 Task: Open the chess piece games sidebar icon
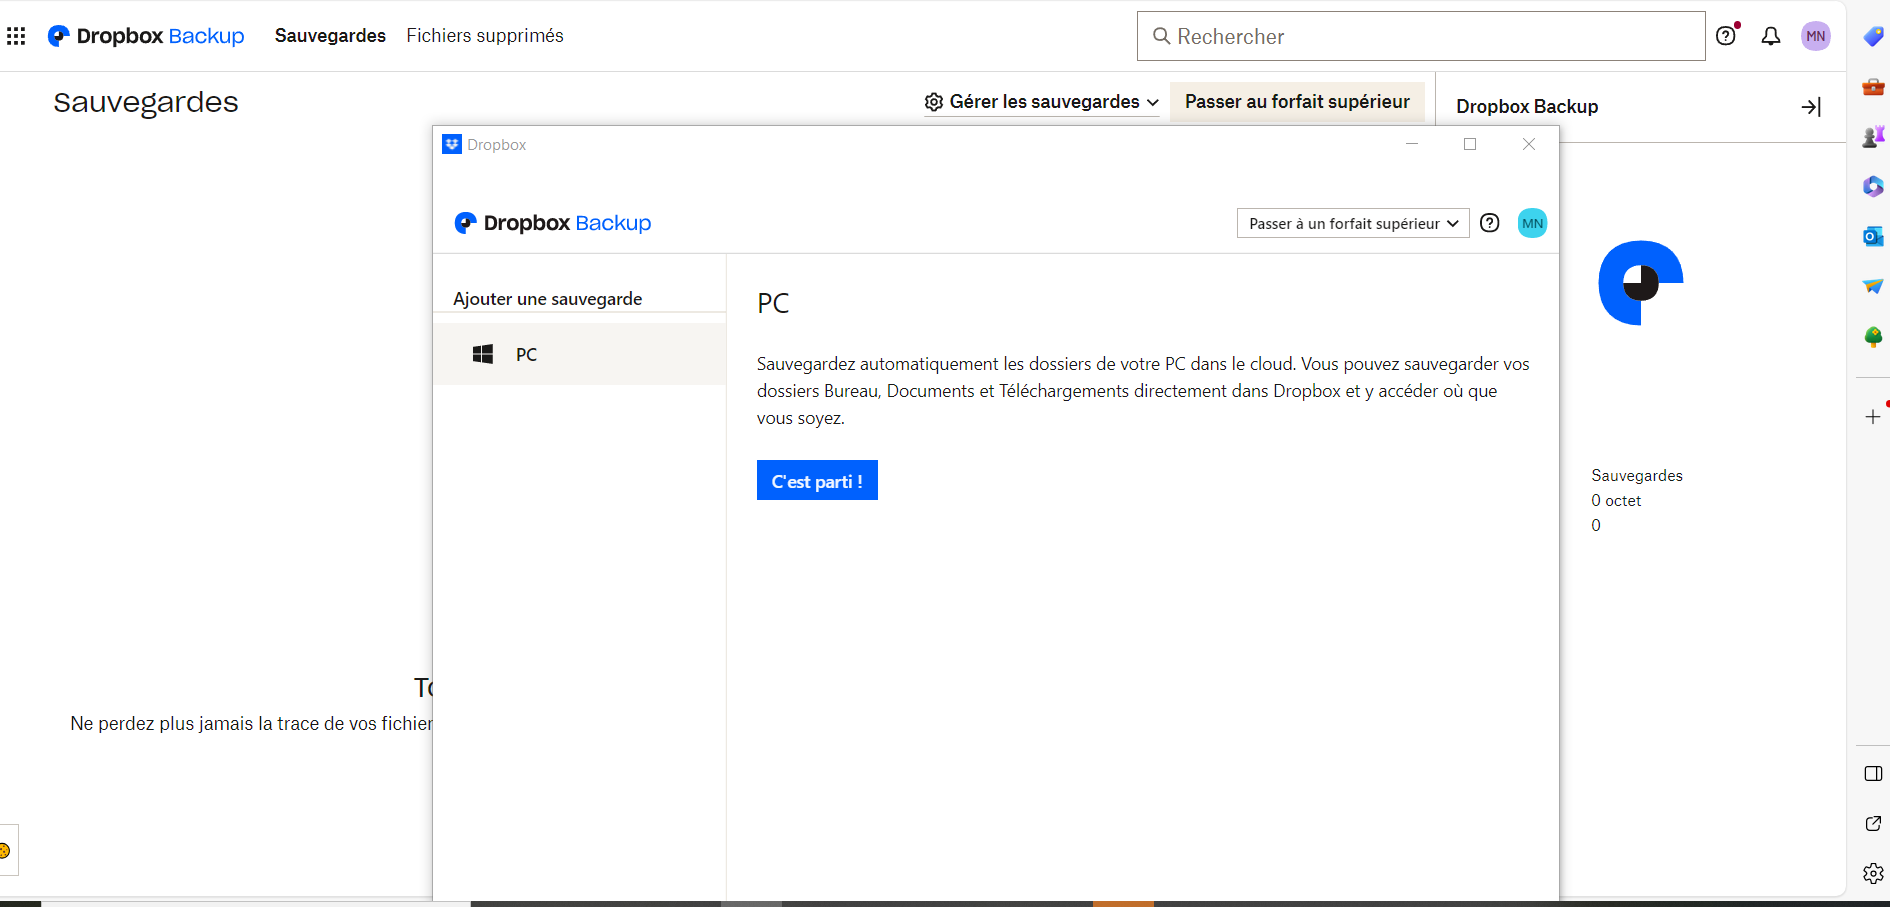click(x=1873, y=137)
